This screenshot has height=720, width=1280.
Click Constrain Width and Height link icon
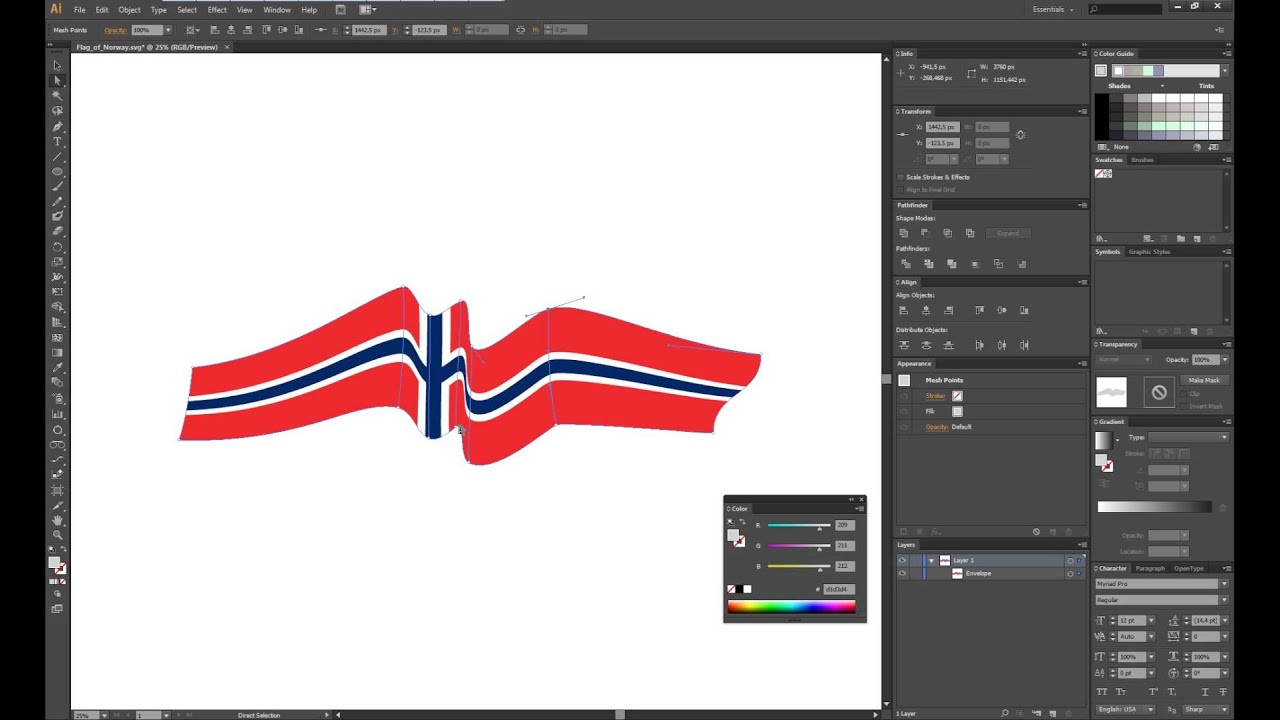[x=1020, y=135]
